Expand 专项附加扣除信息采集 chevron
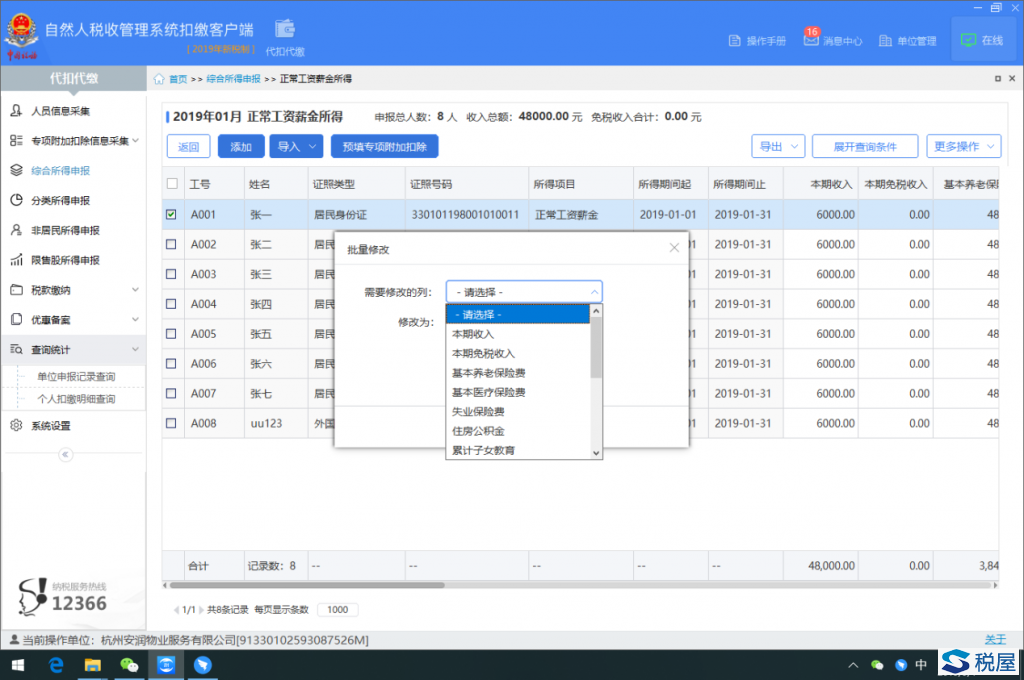The image size is (1024, 680). click(x=135, y=140)
